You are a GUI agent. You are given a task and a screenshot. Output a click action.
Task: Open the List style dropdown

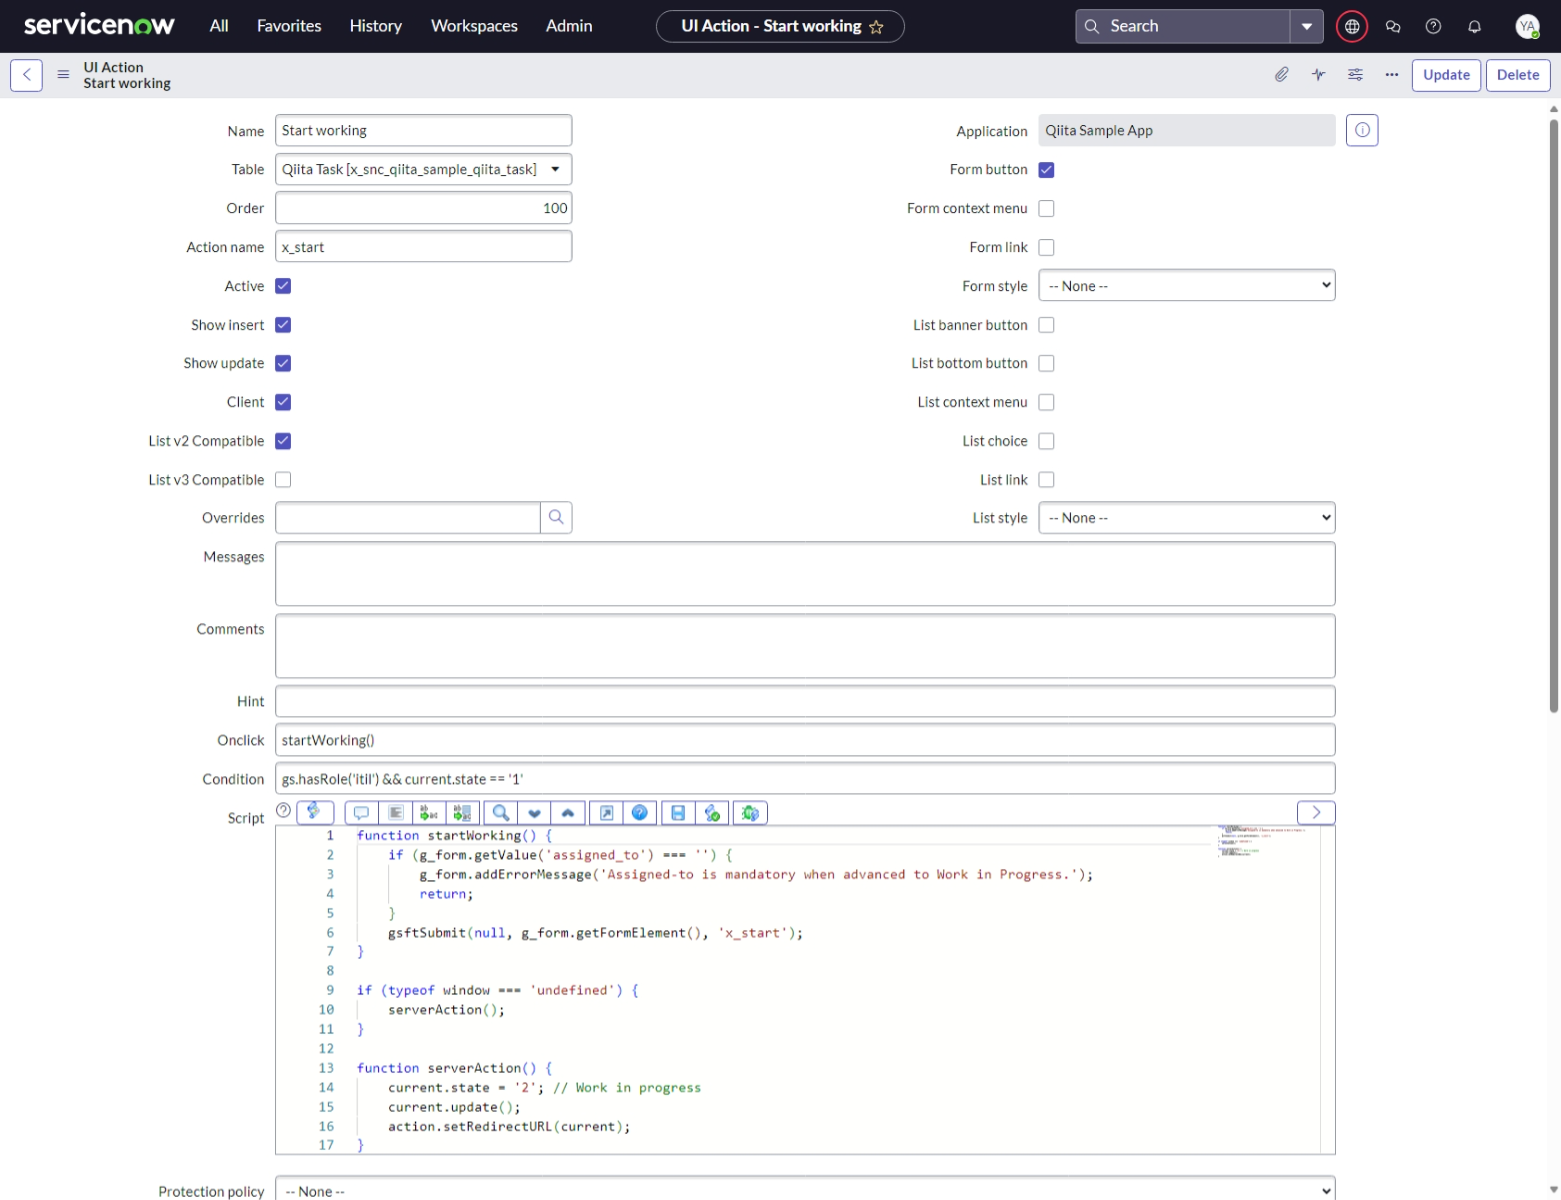1186,518
